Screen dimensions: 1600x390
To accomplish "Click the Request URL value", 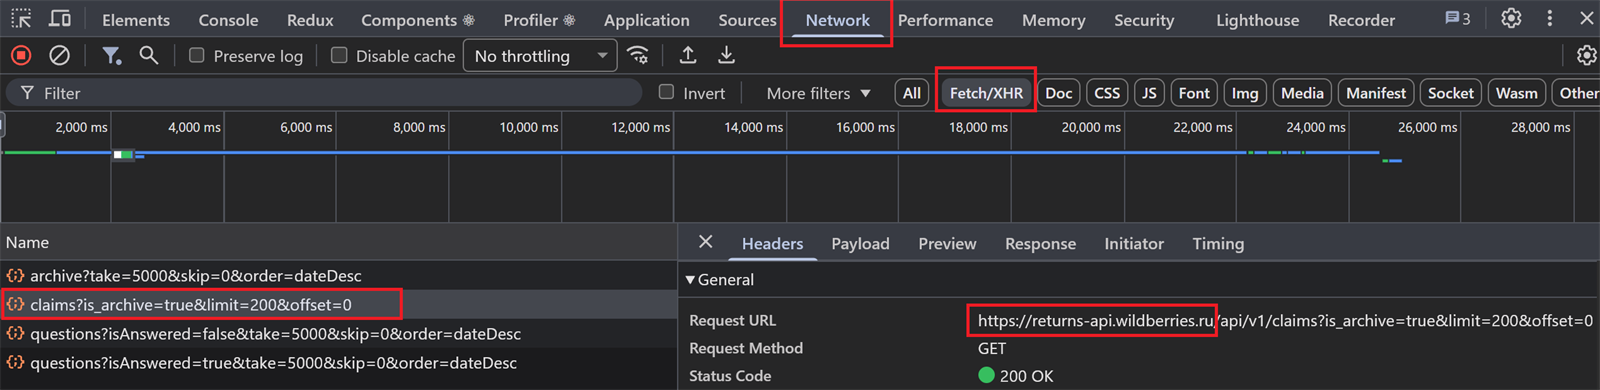I will tap(1285, 320).
